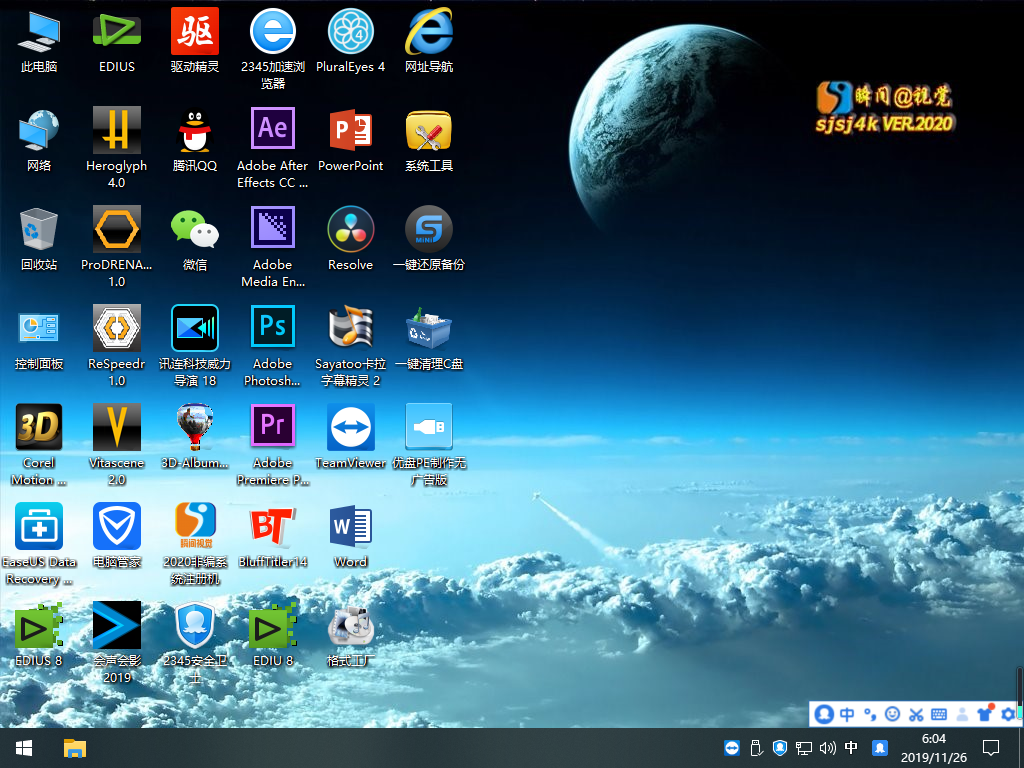Launch EaseUS Data Recovery icon
The height and width of the screenshot is (768, 1024).
39,526
